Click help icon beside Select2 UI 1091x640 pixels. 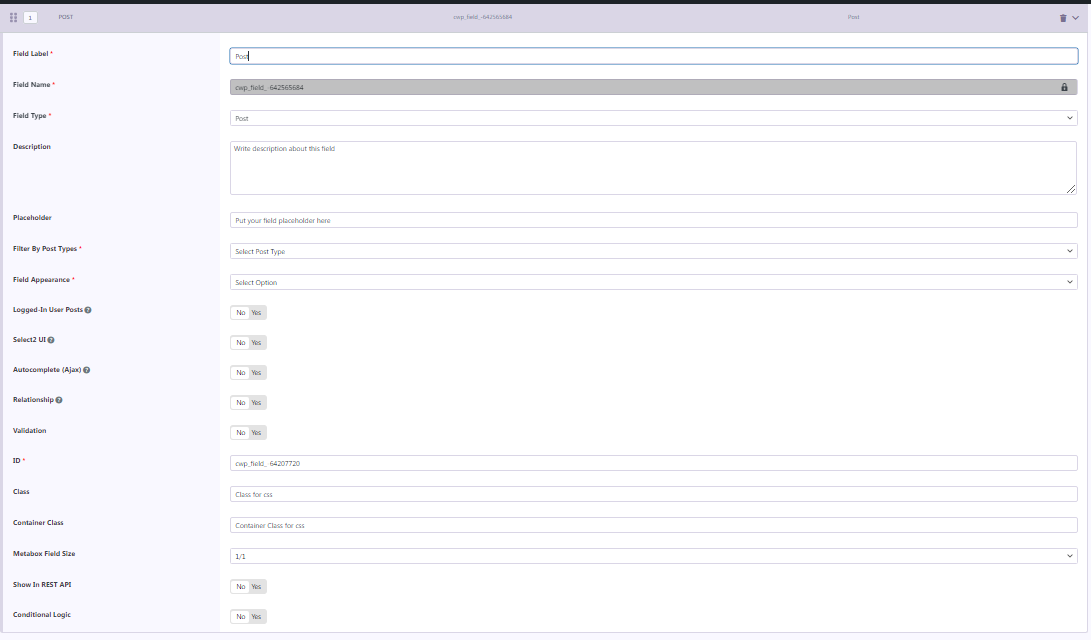coord(51,340)
